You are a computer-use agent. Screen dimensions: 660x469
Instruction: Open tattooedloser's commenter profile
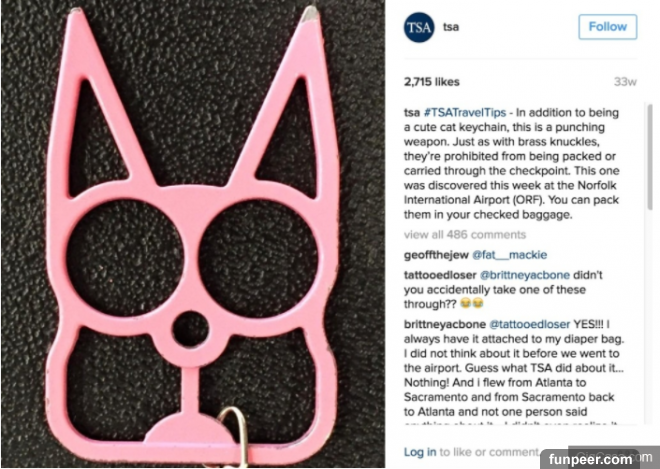(x=440, y=275)
